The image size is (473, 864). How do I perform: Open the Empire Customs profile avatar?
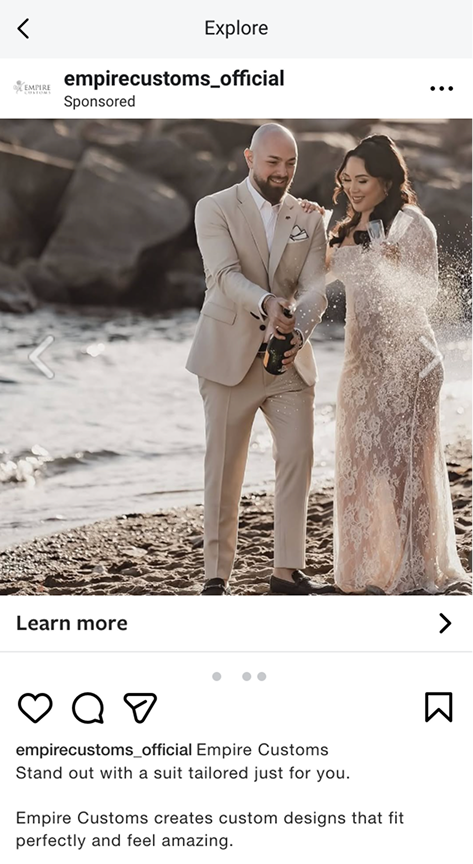32,88
